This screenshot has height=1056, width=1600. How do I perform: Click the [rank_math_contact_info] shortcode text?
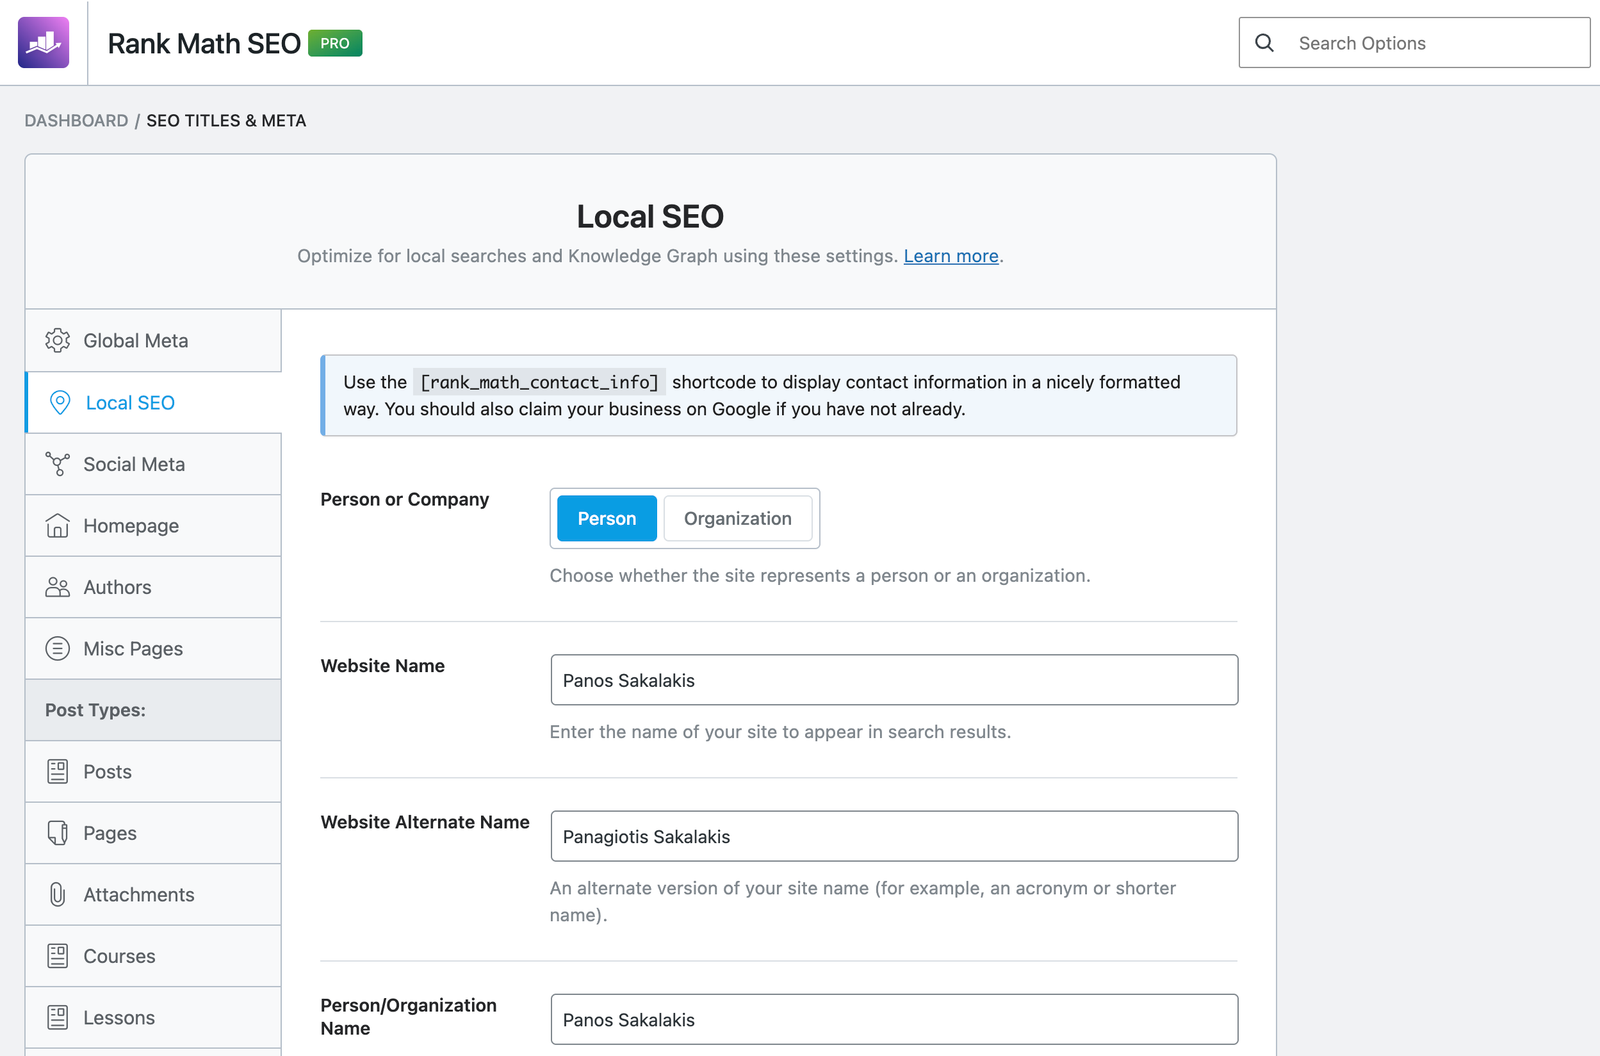[539, 382]
